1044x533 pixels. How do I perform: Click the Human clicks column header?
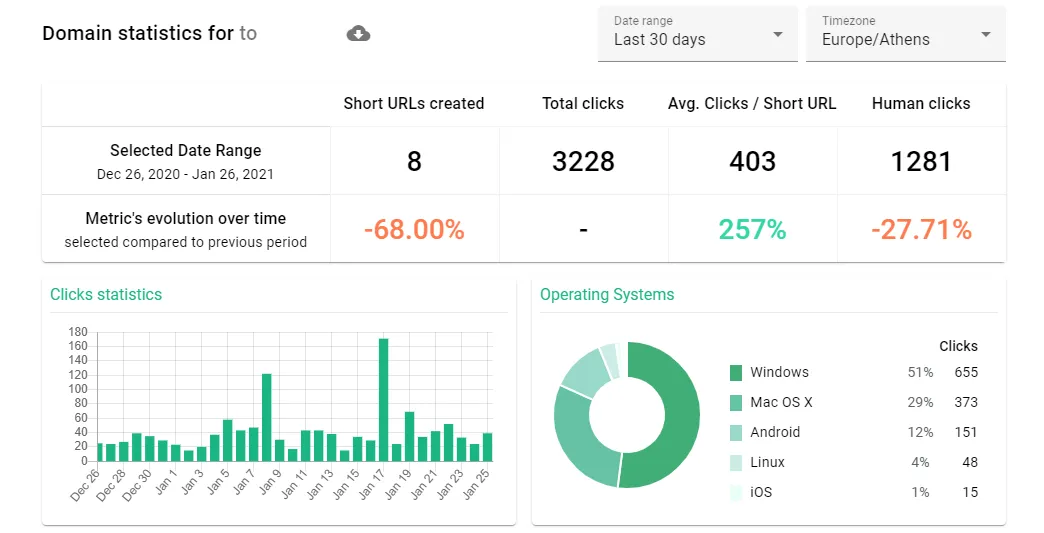pos(921,104)
